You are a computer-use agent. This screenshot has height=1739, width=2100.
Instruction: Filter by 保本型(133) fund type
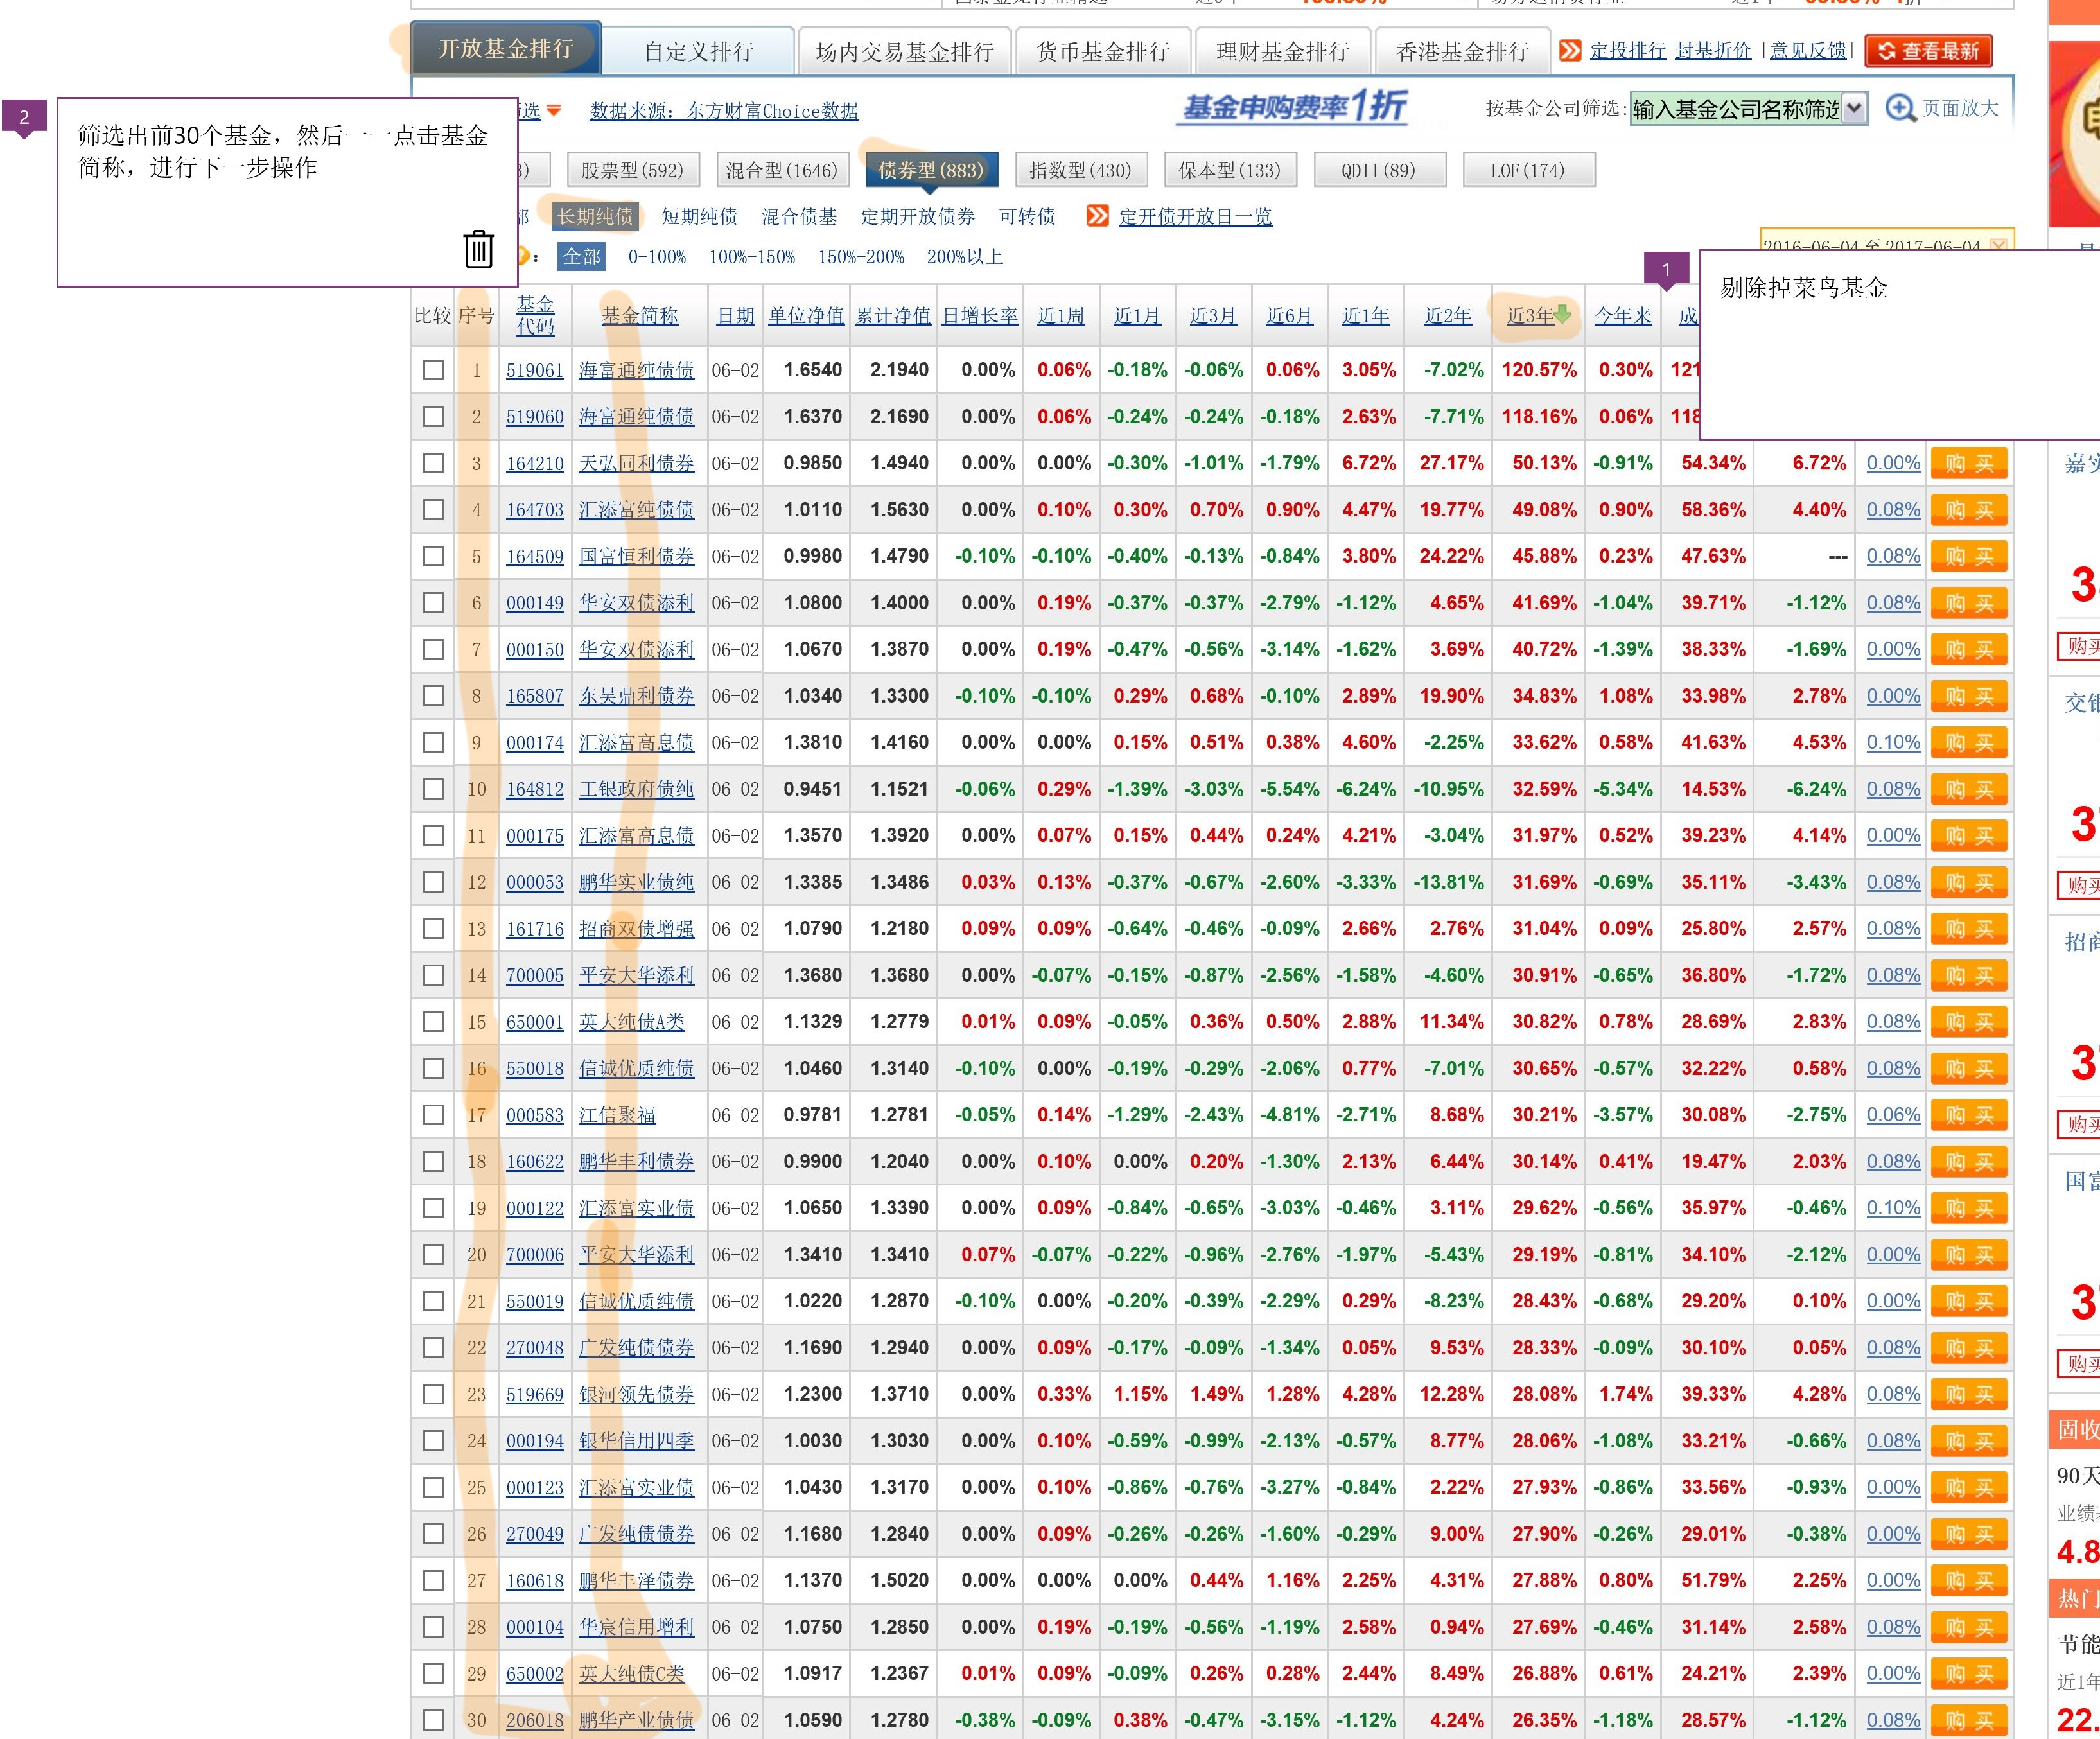tap(1230, 170)
